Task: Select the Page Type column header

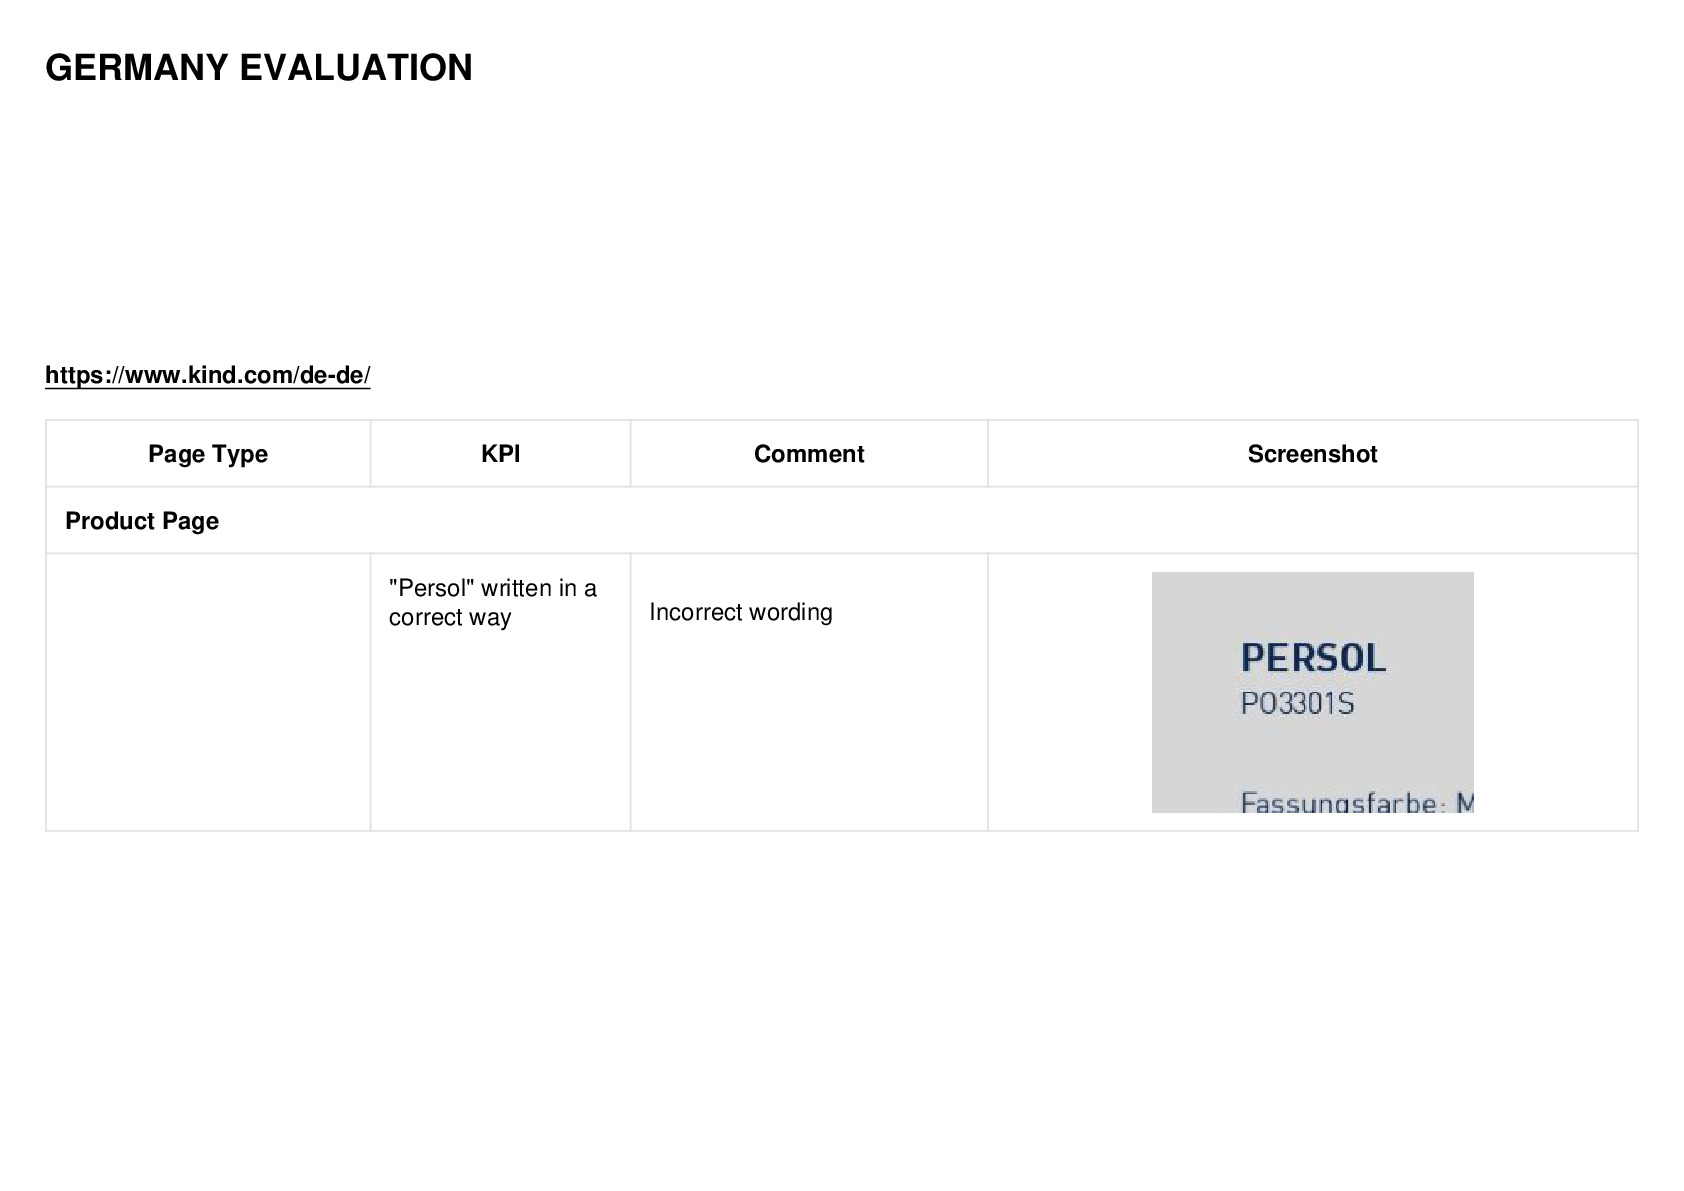Action: (x=208, y=454)
